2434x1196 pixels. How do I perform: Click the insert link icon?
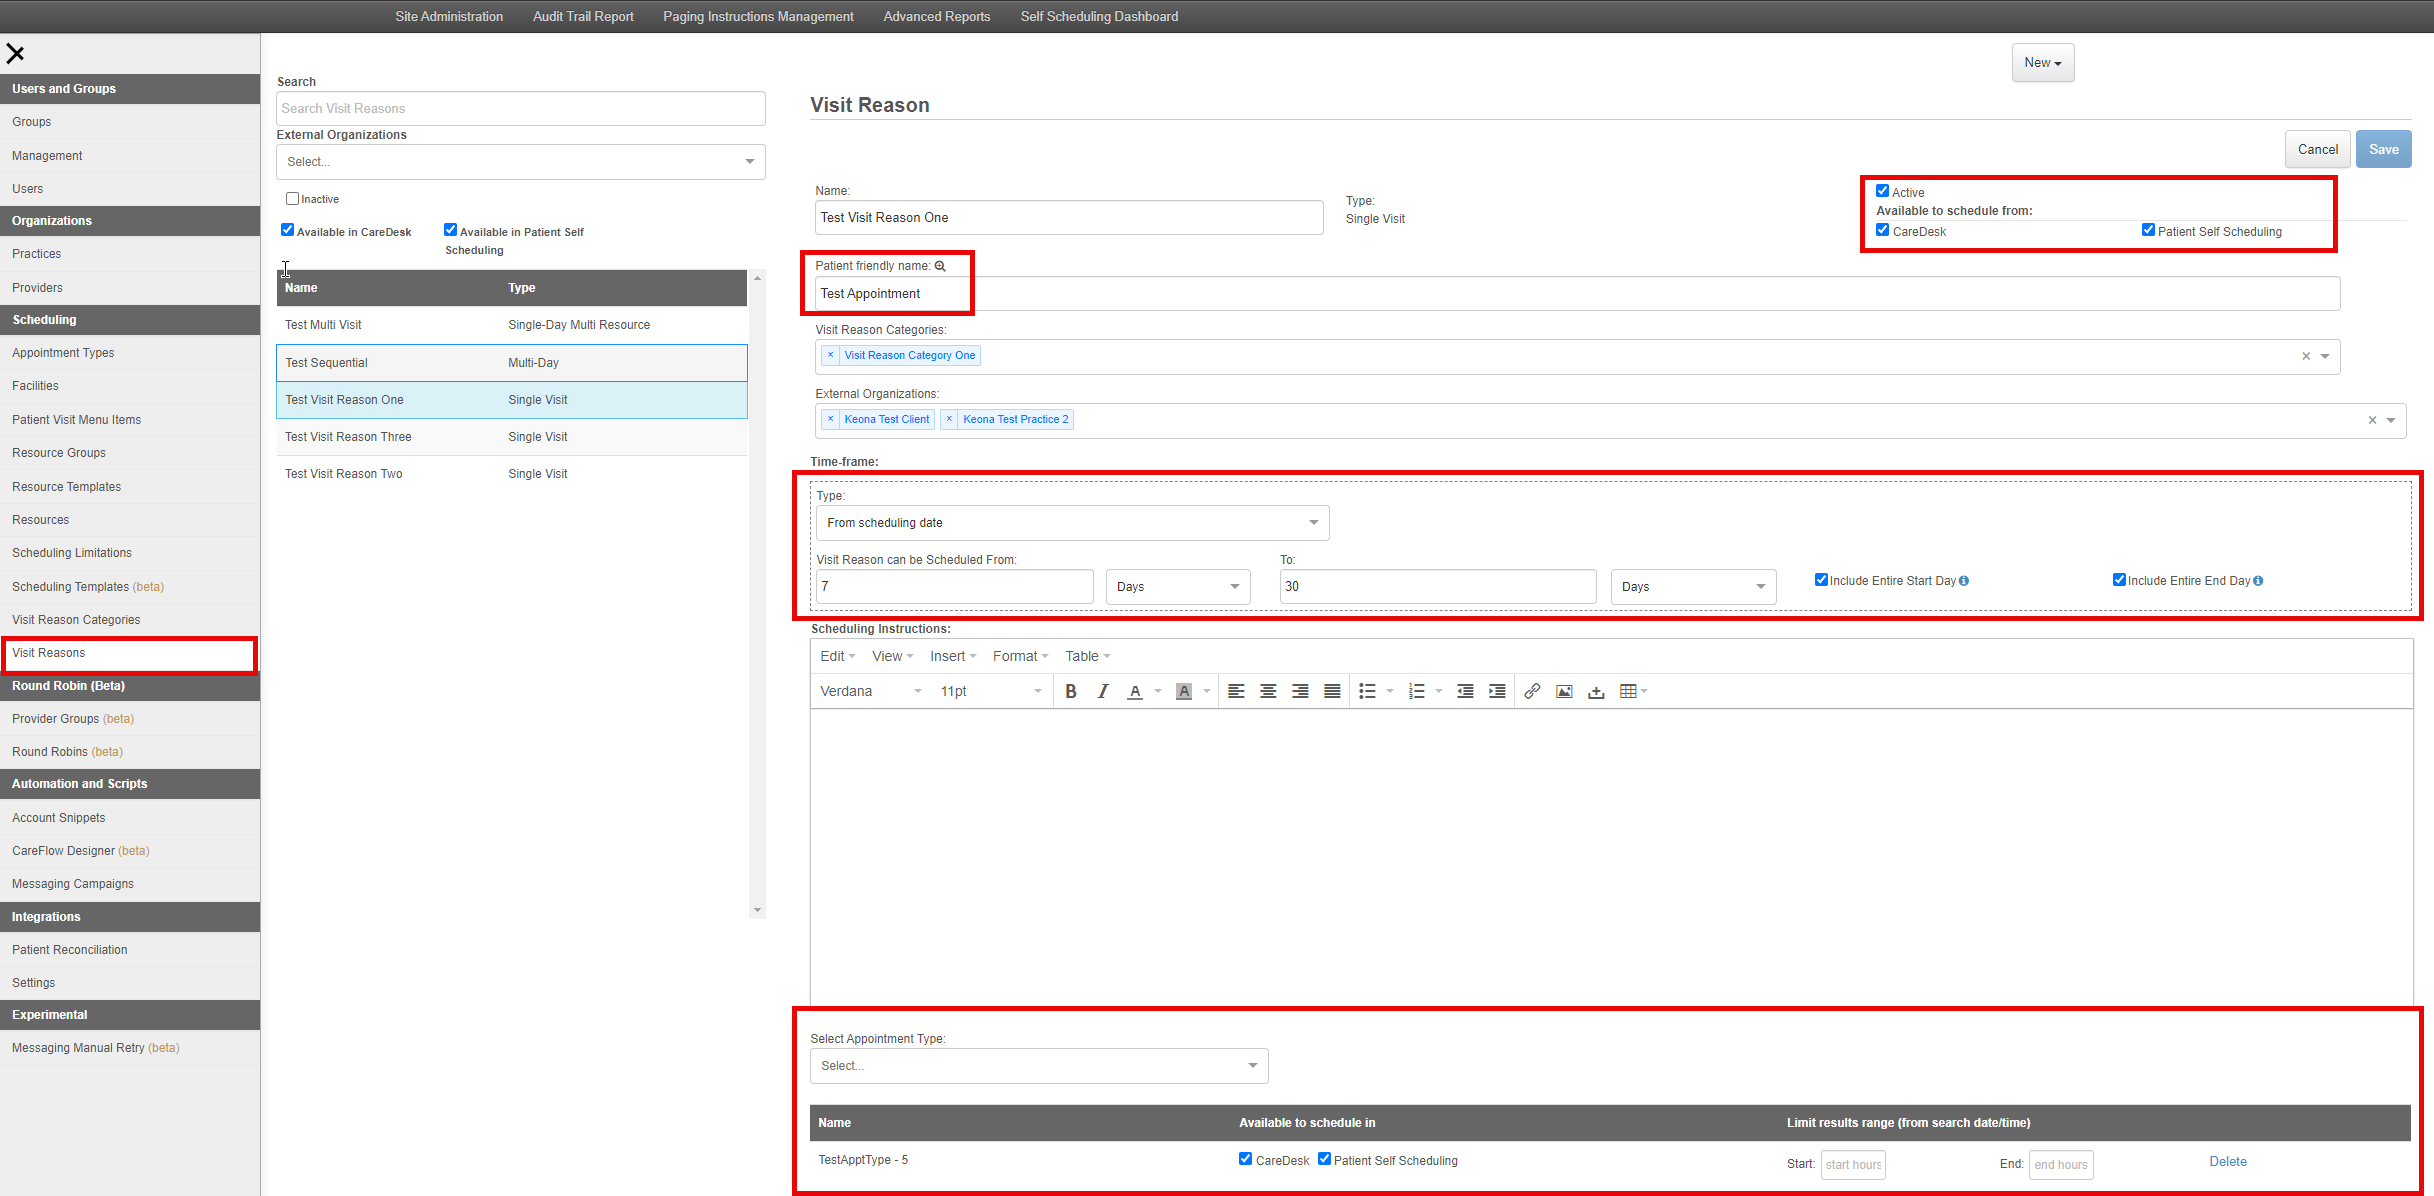1531,691
